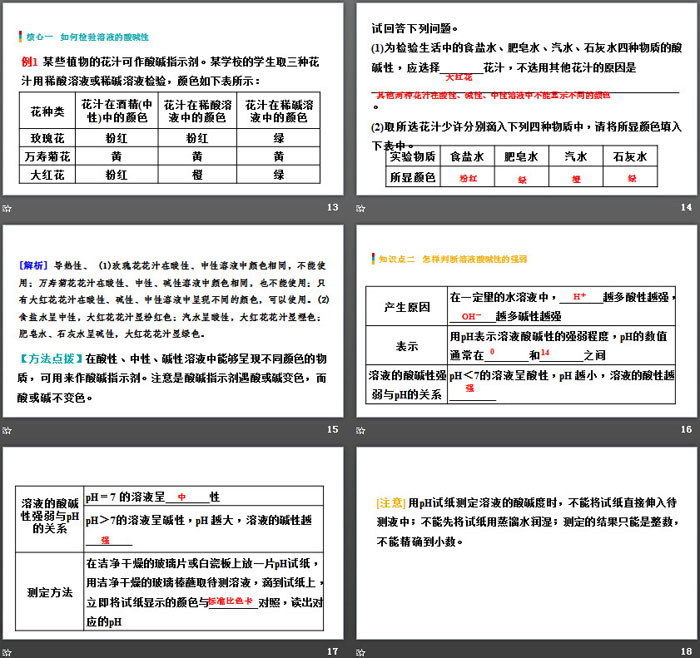This screenshot has height=658, width=700.
Task: Select slide 16 thumbnail about 知识点二
Action: coord(527,325)
